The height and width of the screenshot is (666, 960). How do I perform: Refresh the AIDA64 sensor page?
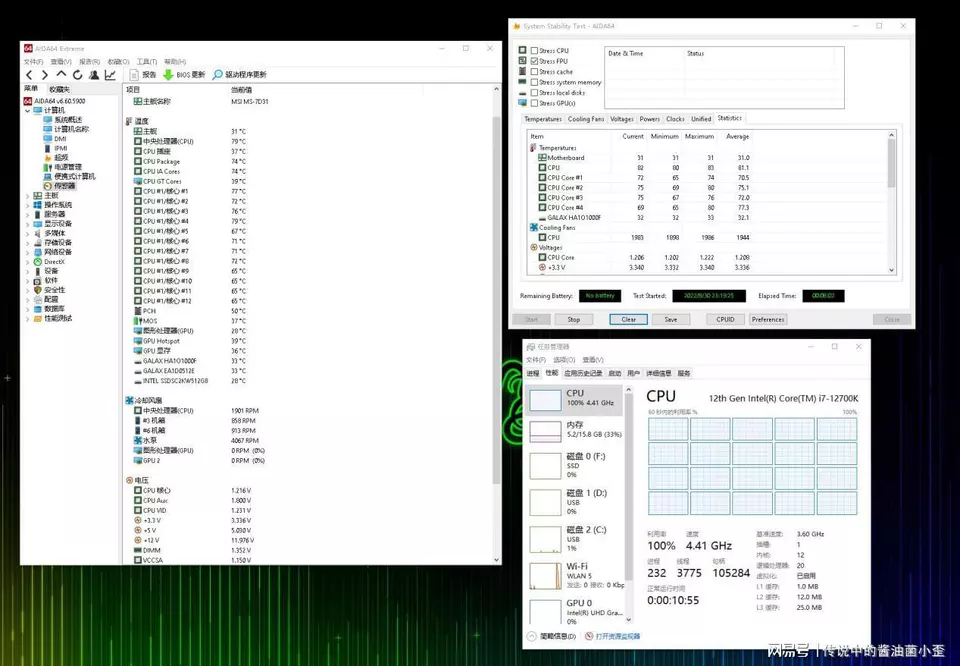coord(78,75)
